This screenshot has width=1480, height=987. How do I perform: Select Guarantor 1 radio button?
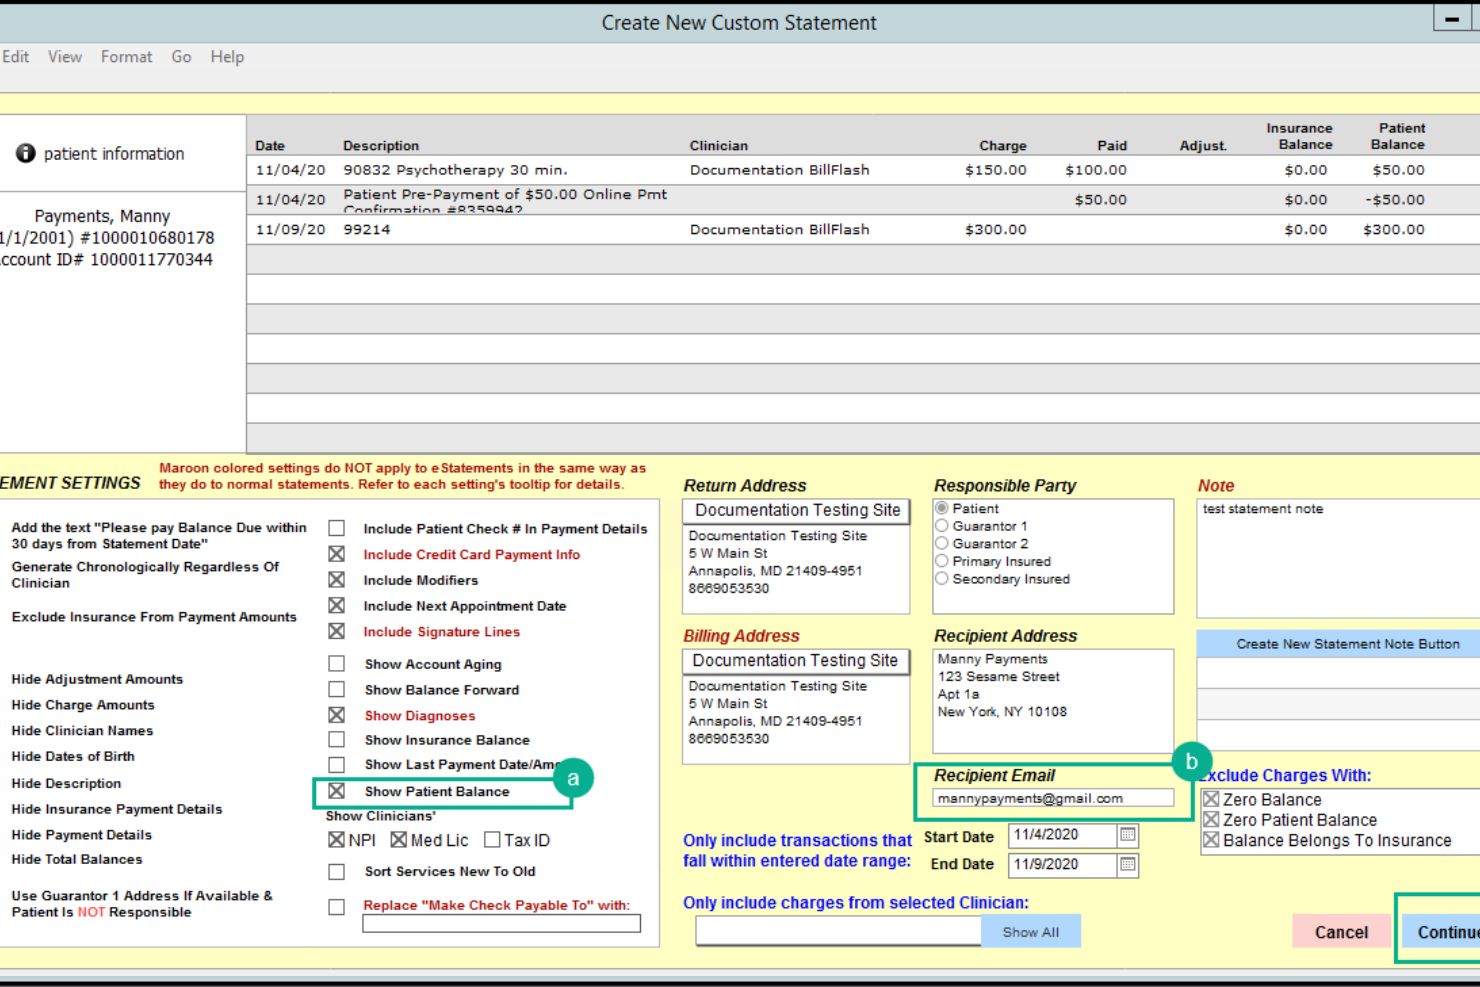pos(942,526)
